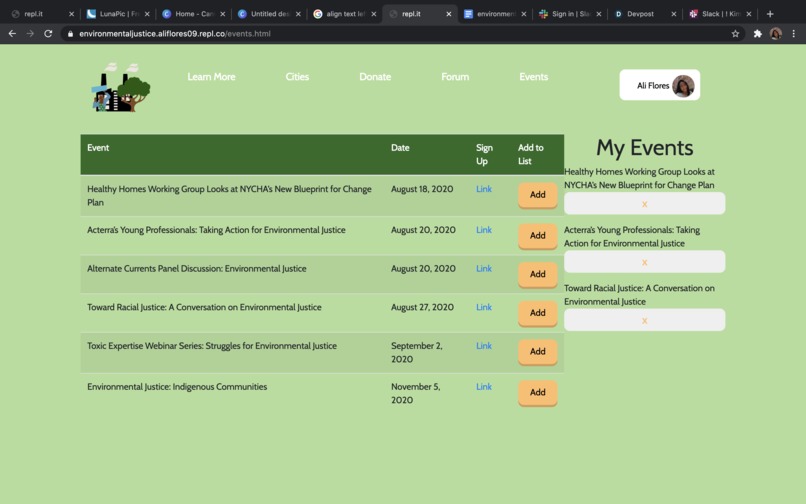The height and width of the screenshot is (504, 806).
Task: Click the factory and tree site logo
Action: click(121, 87)
